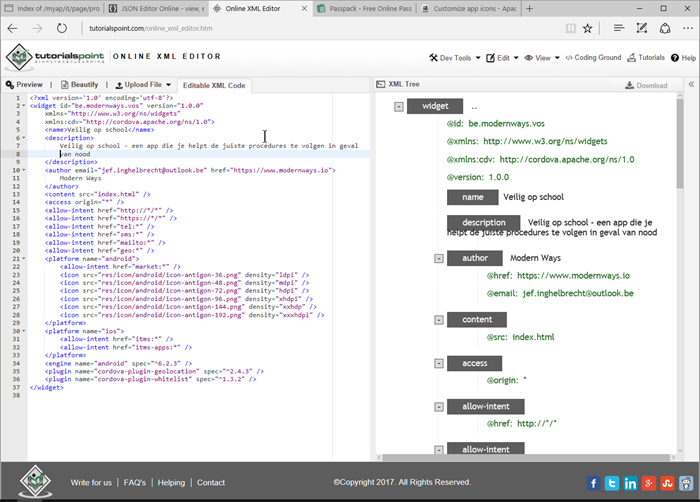Open the browser share icon

tap(665, 28)
